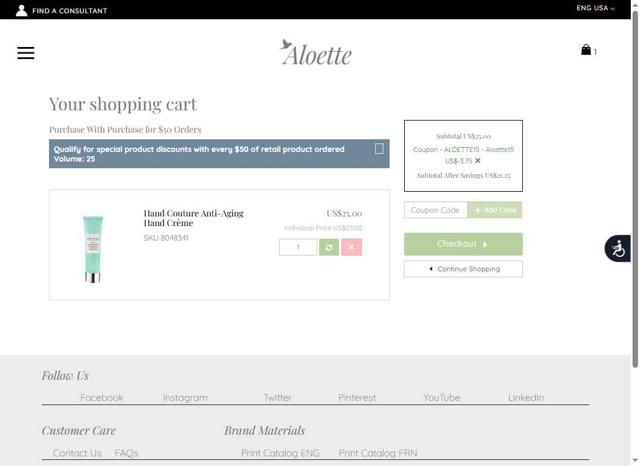Open the YouTube footer link

(x=442, y=397)
